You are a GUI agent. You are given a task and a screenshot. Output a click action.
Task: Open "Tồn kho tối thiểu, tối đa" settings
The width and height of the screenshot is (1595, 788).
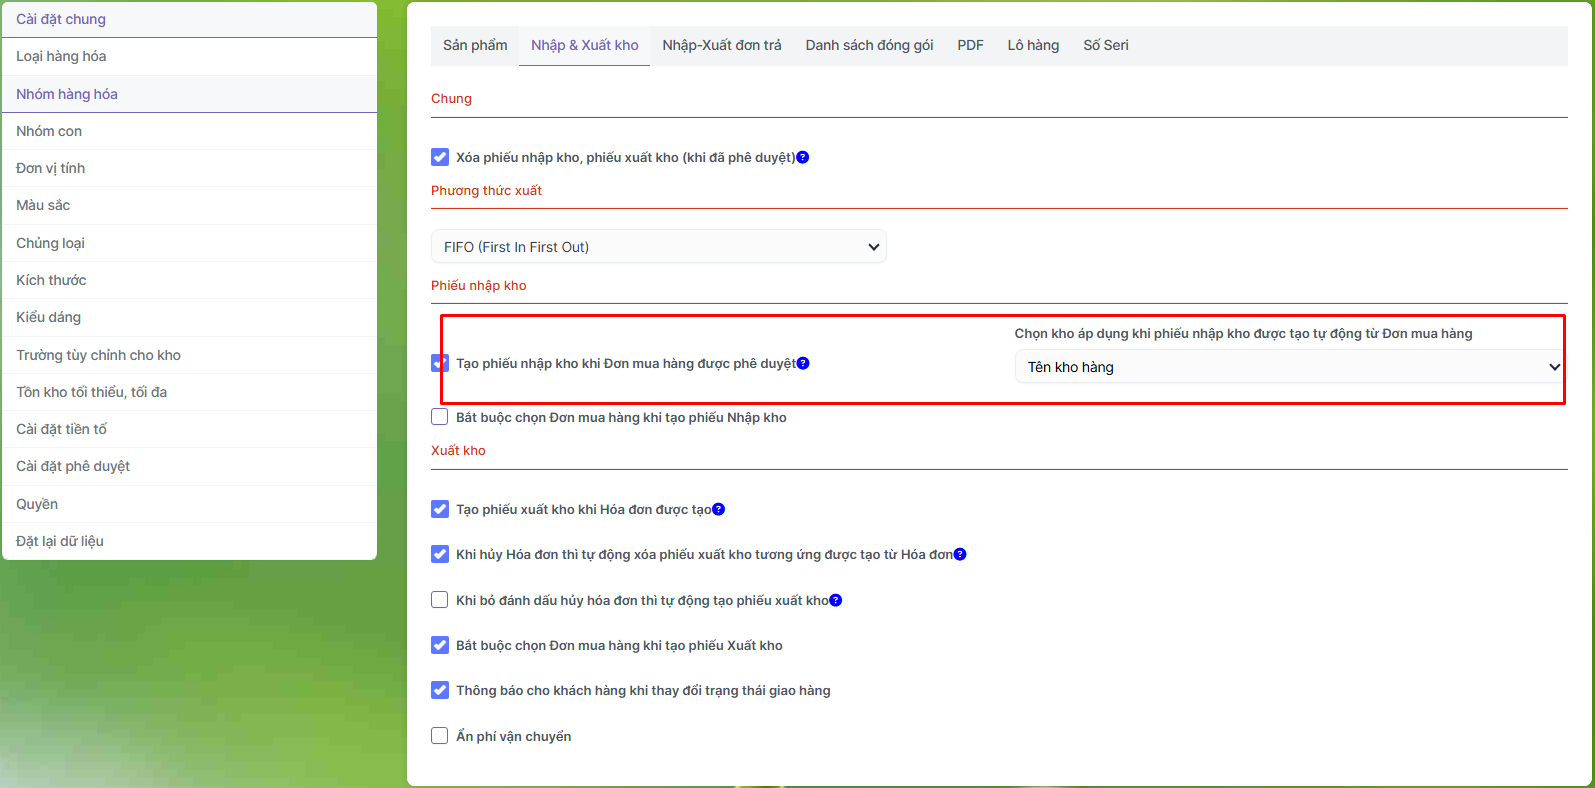(92, 392)
